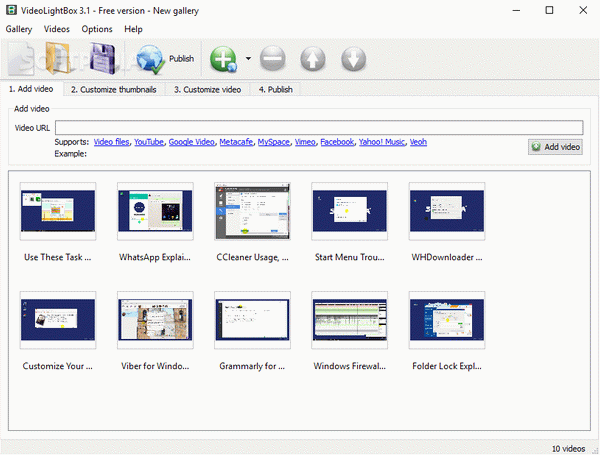The image size is (600, 455).
Task: Select the Customize Your video thumbnail
Action: pyautogui.click(x=58, y=320)
